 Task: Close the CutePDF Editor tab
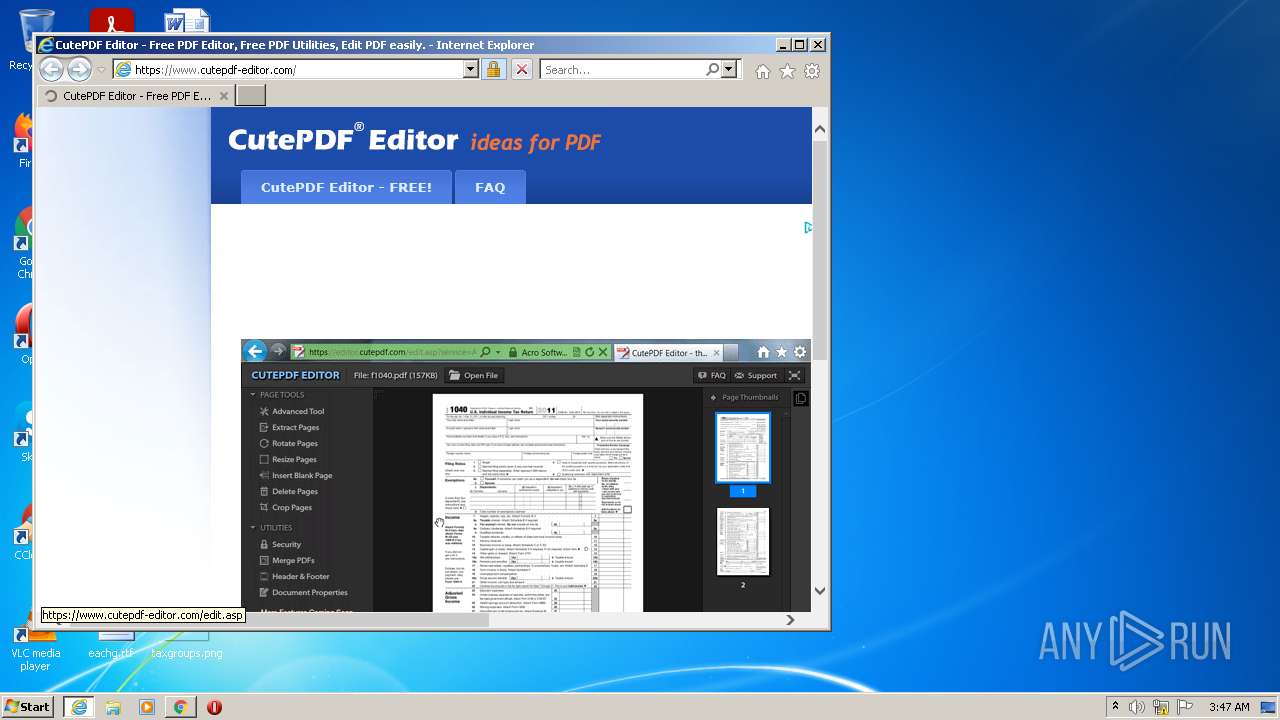(x=223, y=96)
